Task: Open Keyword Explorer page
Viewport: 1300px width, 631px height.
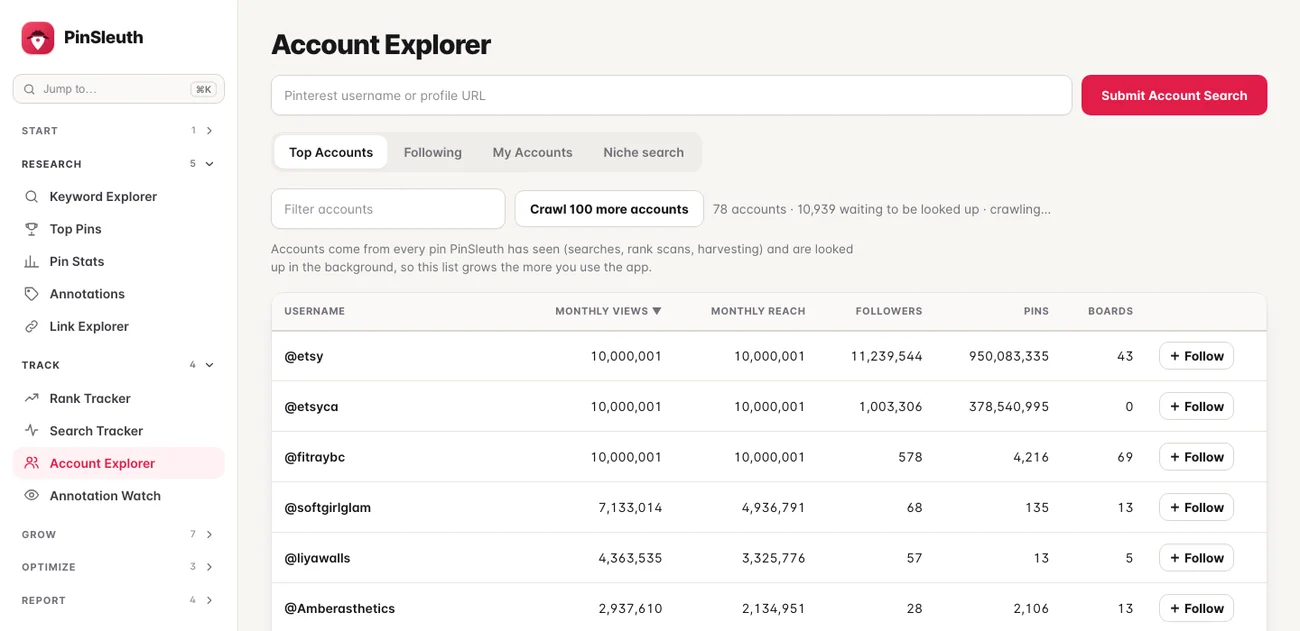Action: point(118,197)
